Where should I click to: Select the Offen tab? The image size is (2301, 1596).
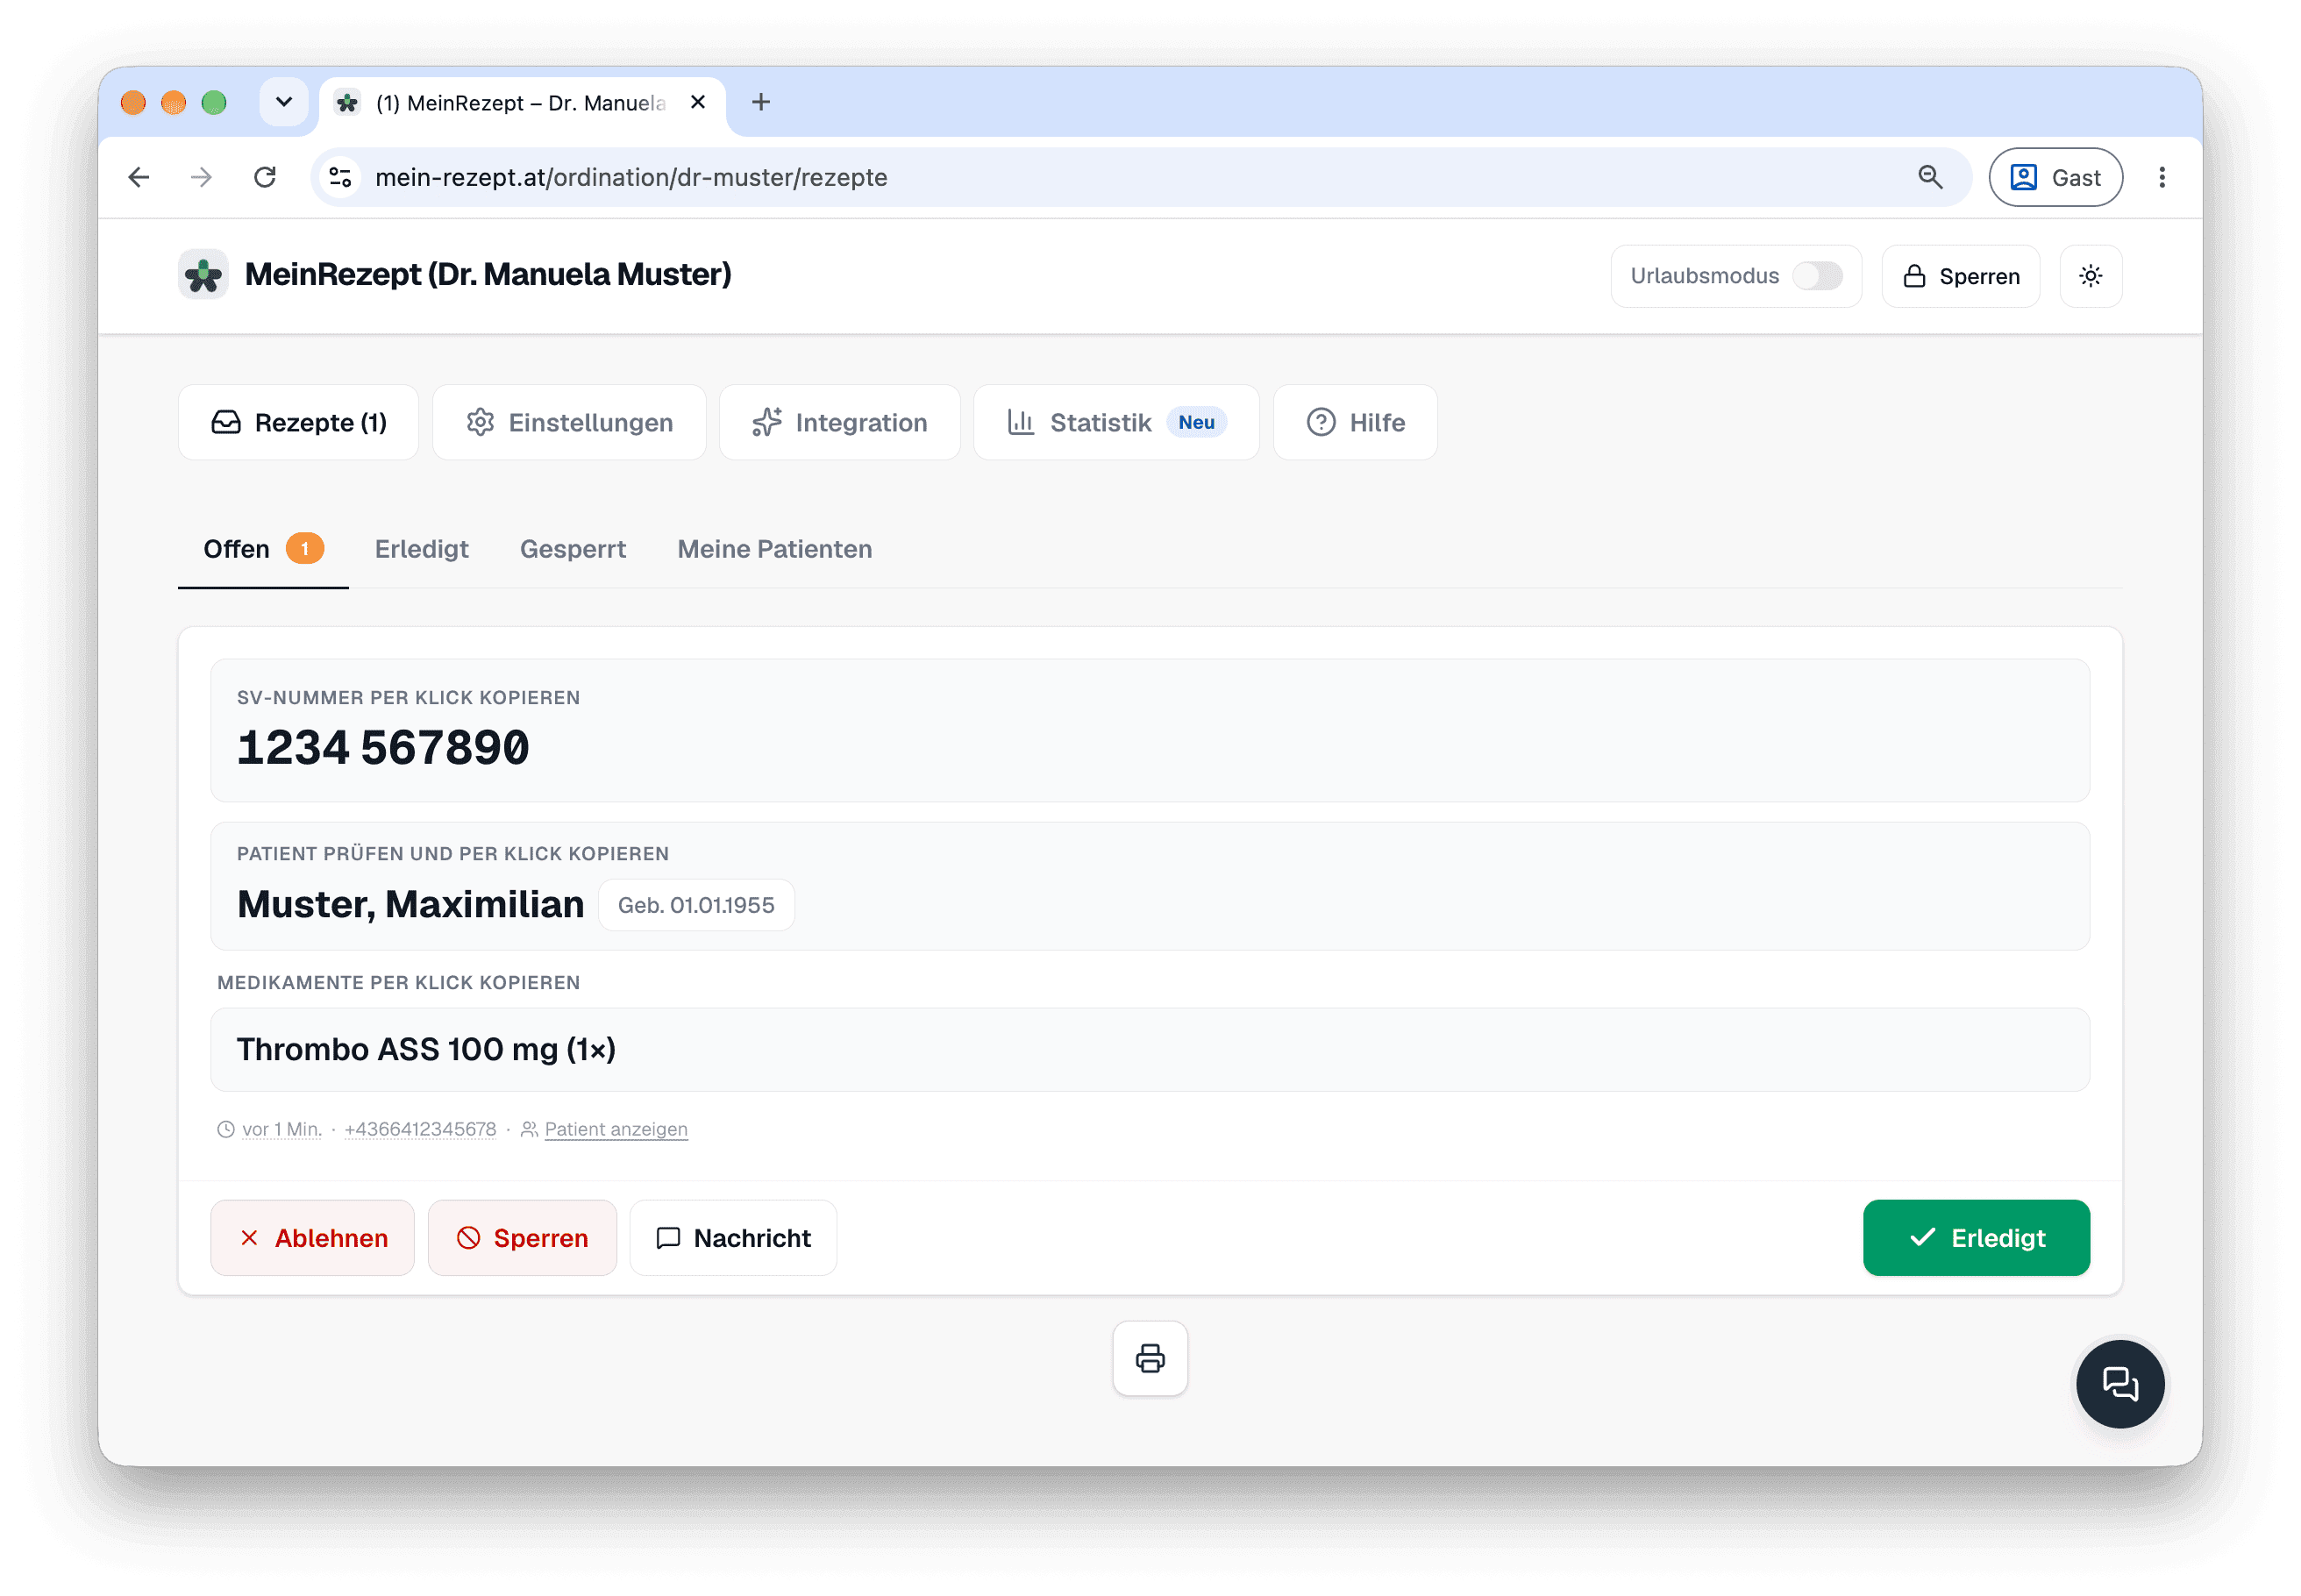coord(263,549)
